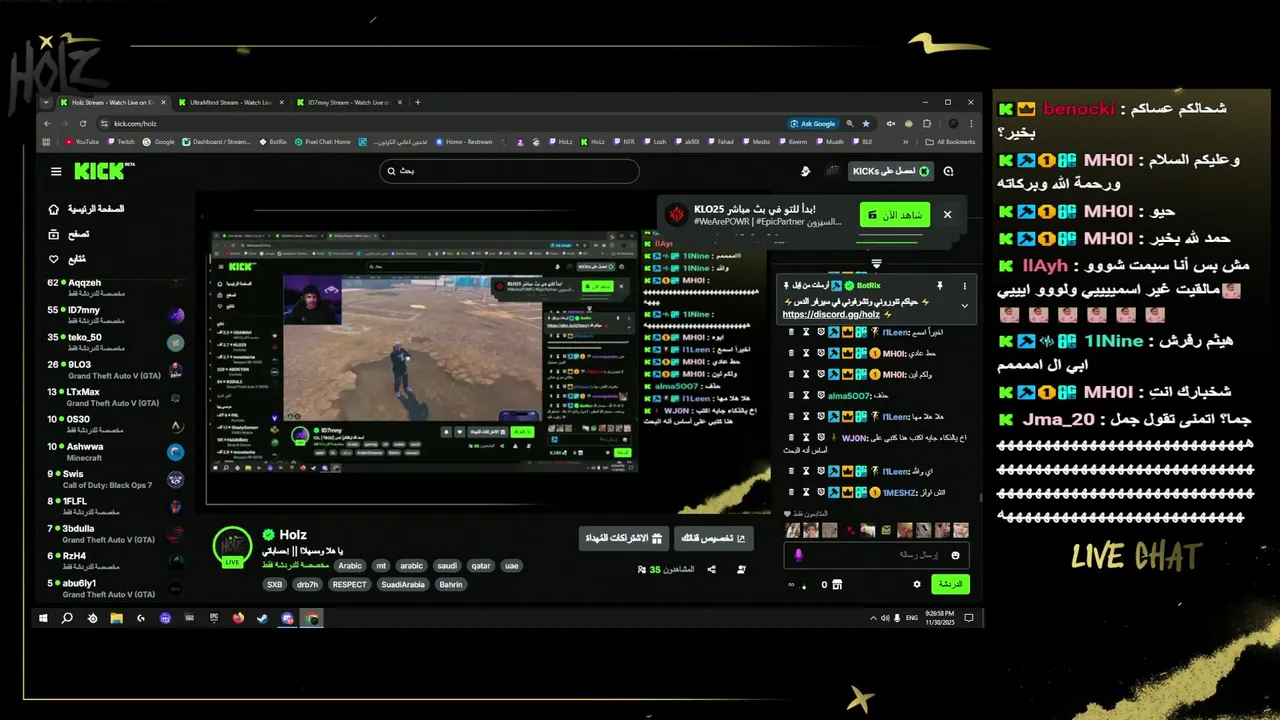
Task: Click the Gift Subs button under the stream
Action: click(623, 538)
